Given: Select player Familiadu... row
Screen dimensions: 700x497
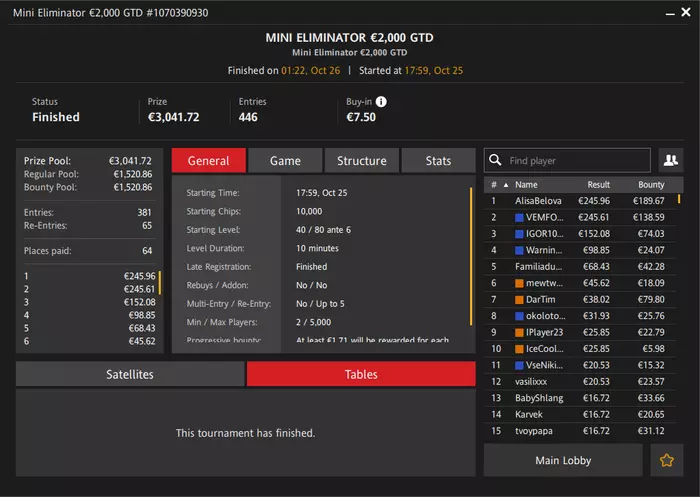Looking at the screenshot, I should coord(579,267).
